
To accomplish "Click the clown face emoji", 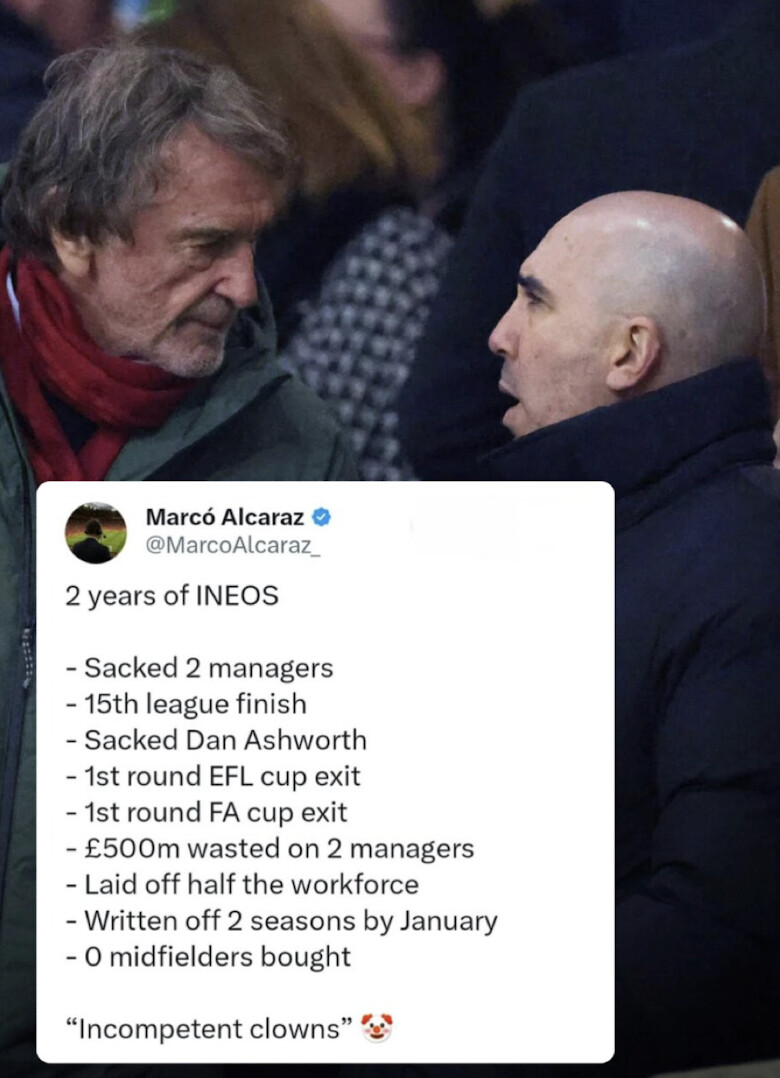I will pos(377,1028).
